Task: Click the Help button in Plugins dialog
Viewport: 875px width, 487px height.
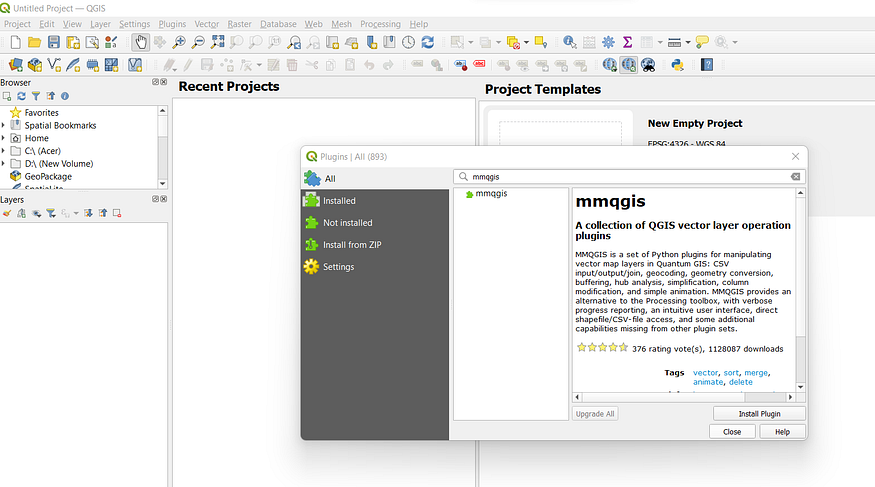Action: pyautogui.click(x=782, y=432)
